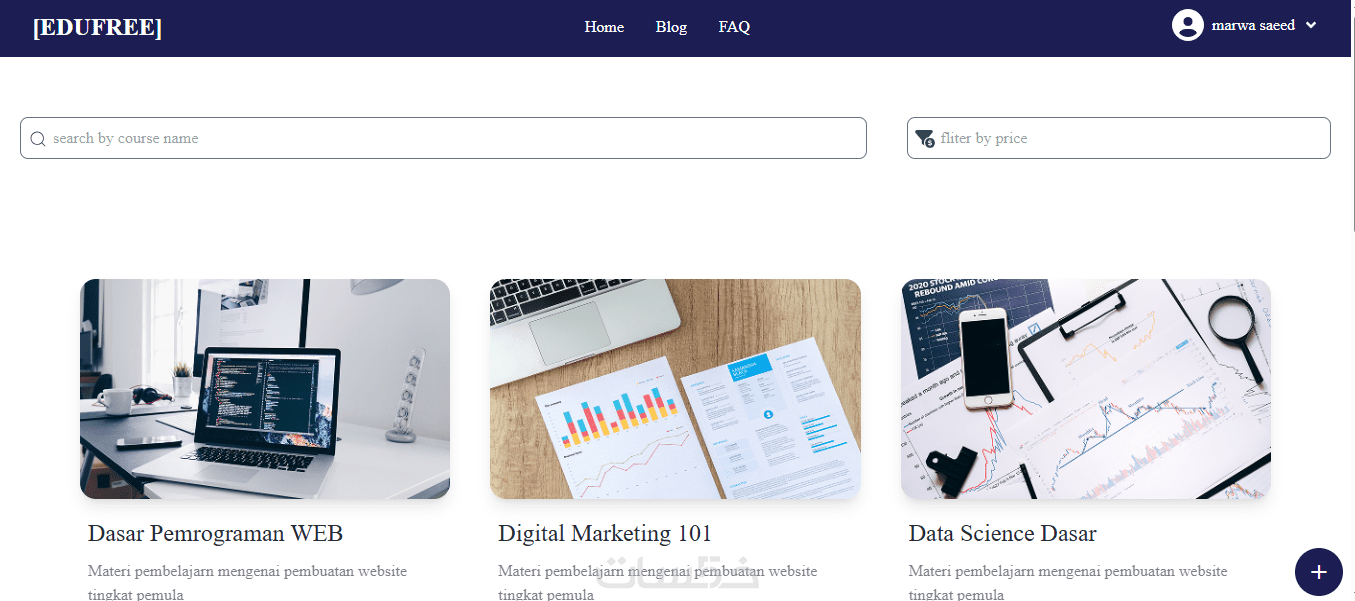Focus the filter by price field
The height and width of the screenshot is (601, 1355).
1119,138
